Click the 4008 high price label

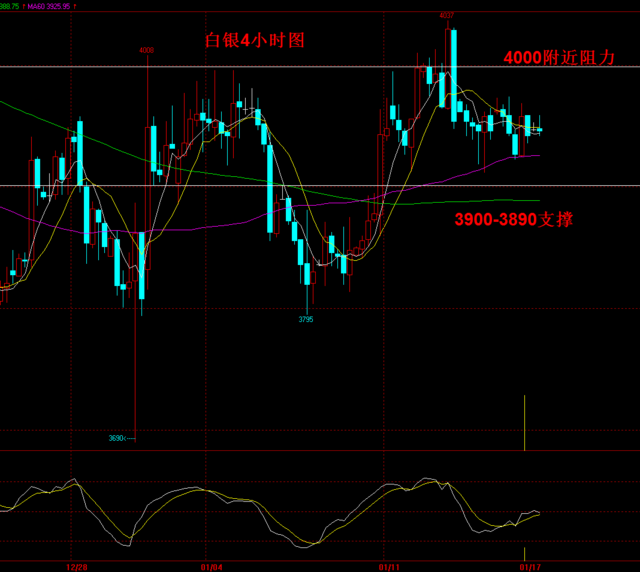pyautogui.click(x=147, y=50)
